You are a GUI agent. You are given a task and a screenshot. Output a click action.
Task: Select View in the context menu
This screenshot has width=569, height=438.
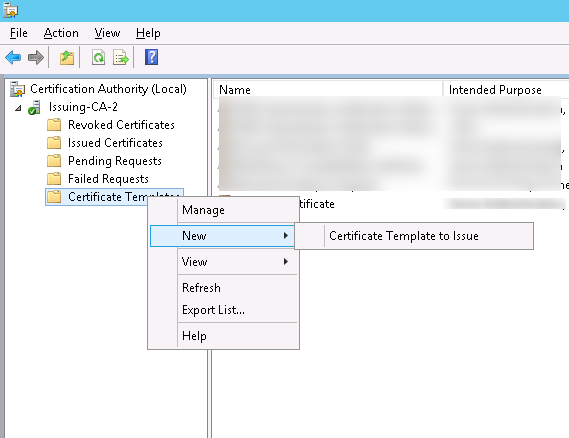pos(223,262)
